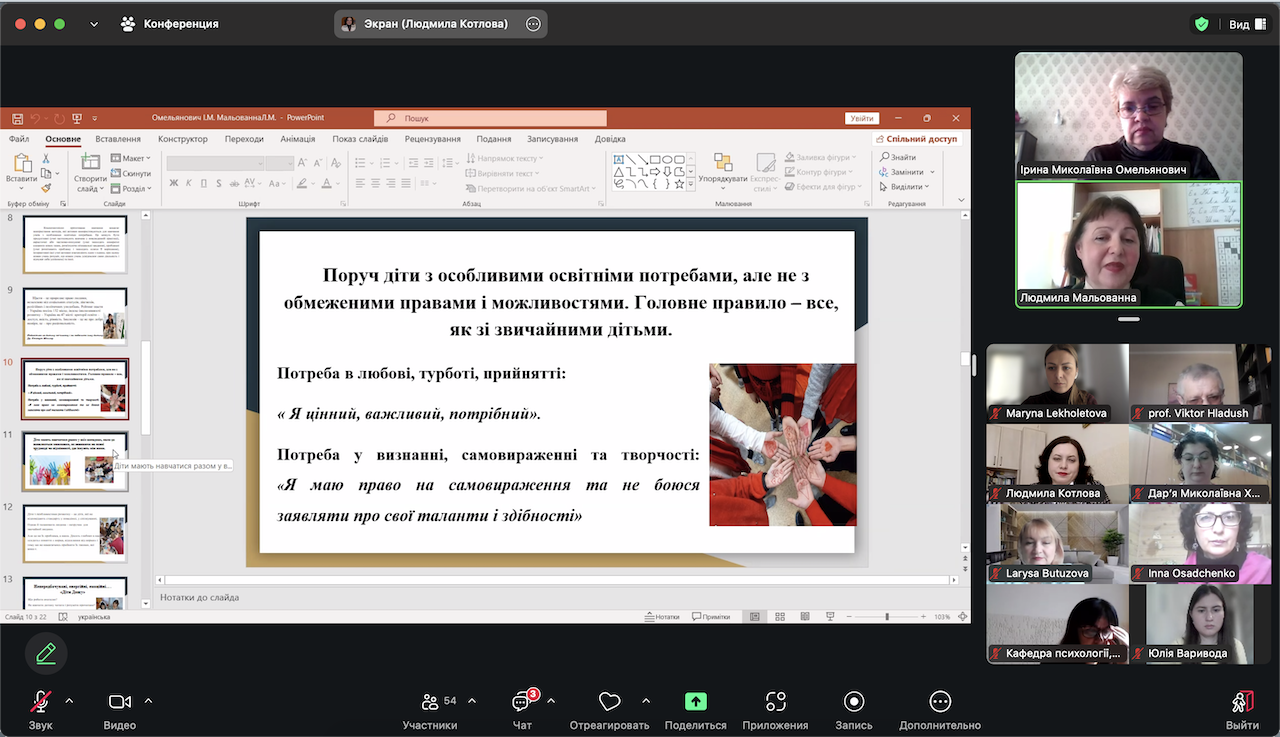Click the React heart icon

click(x=609, y=702)
